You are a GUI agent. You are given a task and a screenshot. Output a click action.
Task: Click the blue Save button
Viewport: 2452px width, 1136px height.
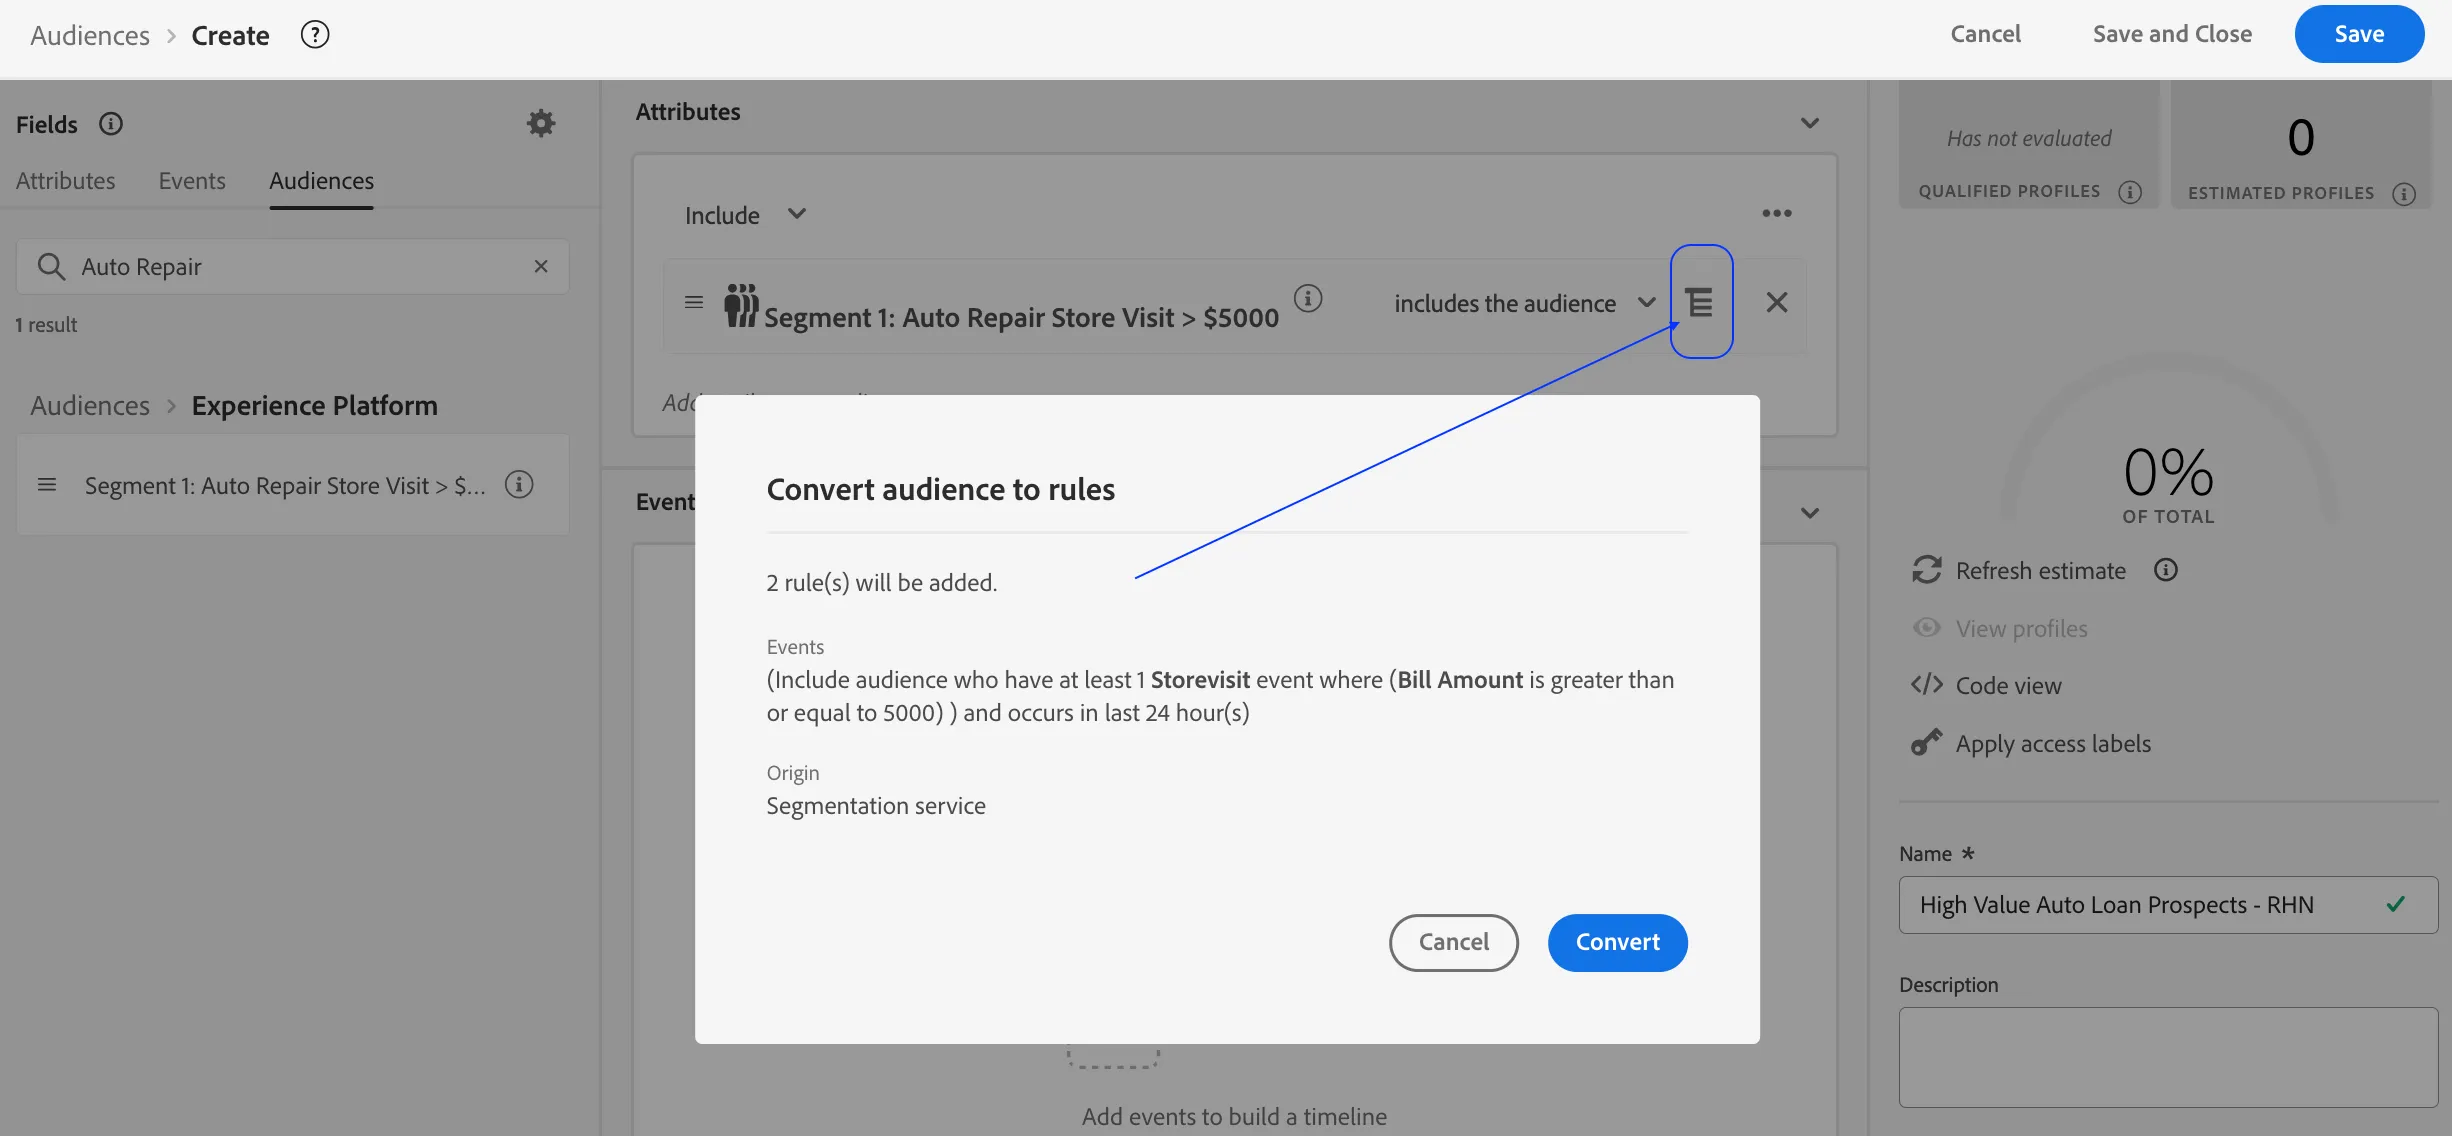(x=2359, y=34)
